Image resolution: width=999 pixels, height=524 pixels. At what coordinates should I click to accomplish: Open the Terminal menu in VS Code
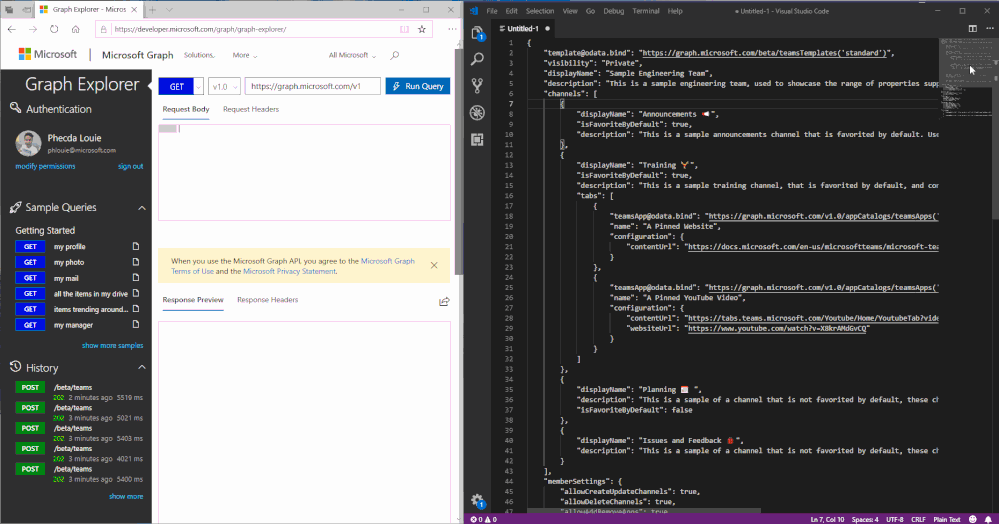click(645, 11)
